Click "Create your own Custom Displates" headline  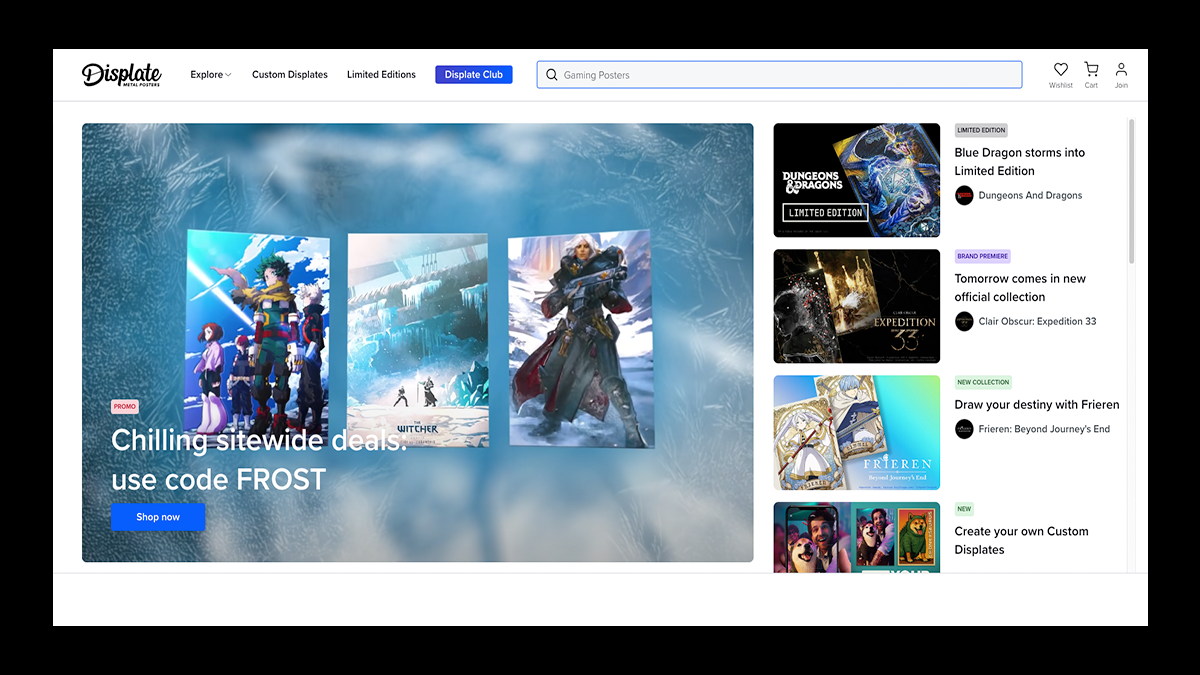pos(1021,540)
